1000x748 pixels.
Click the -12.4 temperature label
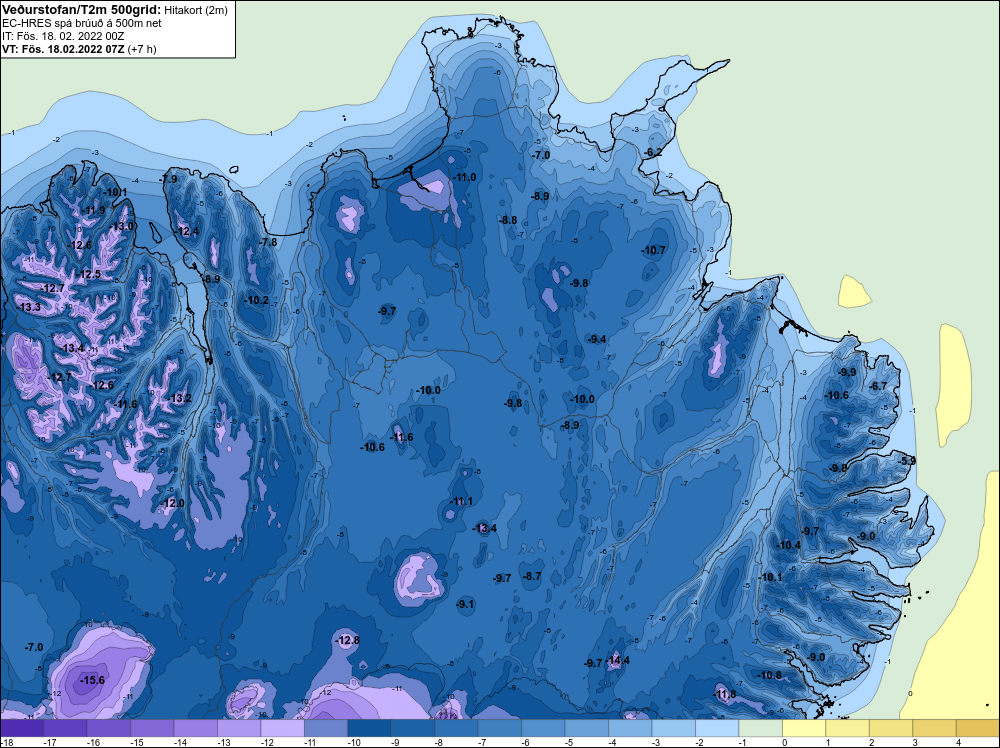click(x=187, y=231)
